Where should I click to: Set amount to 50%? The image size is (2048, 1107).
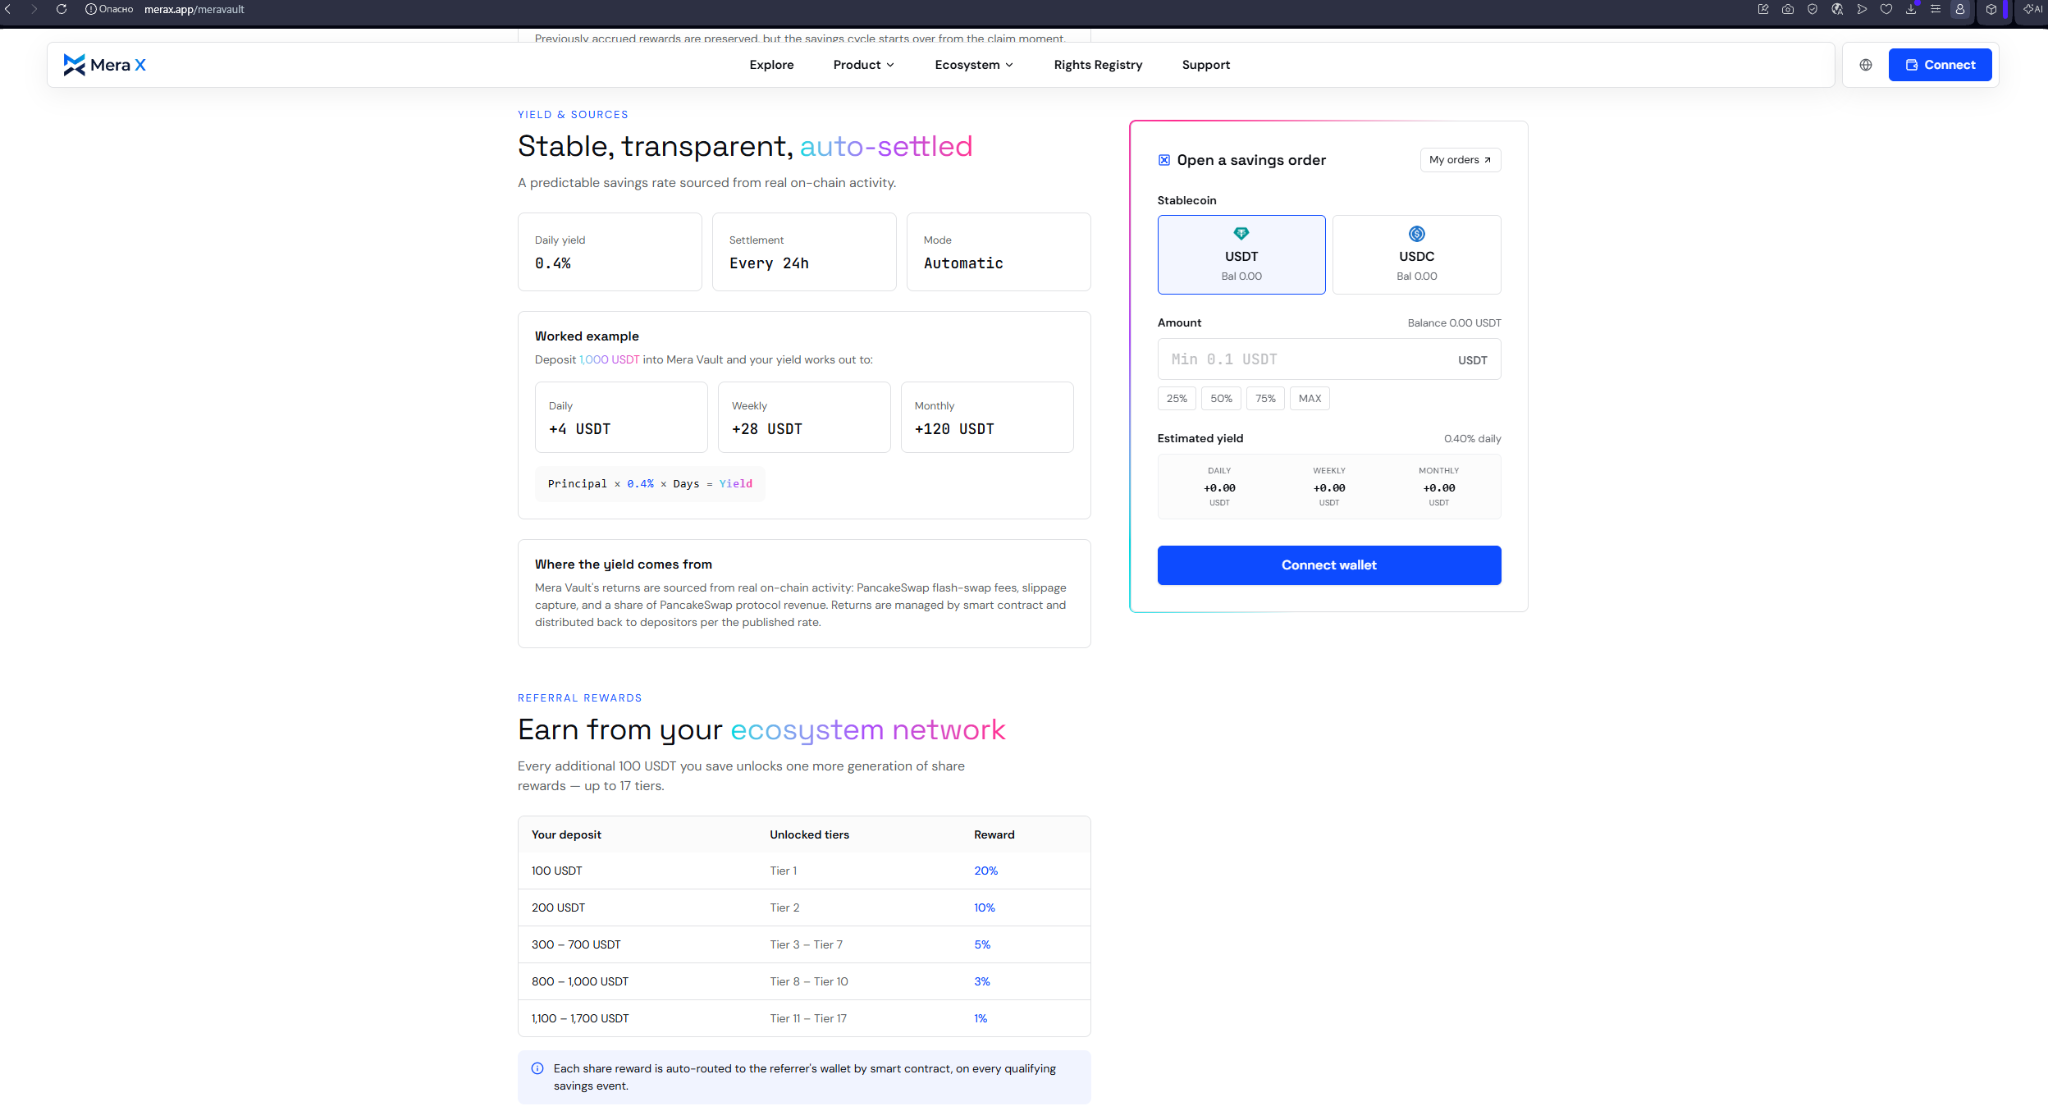1221,398
